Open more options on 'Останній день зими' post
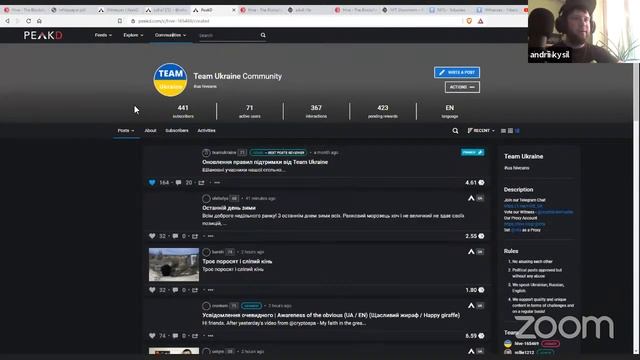640x360 pixels. 211,236
